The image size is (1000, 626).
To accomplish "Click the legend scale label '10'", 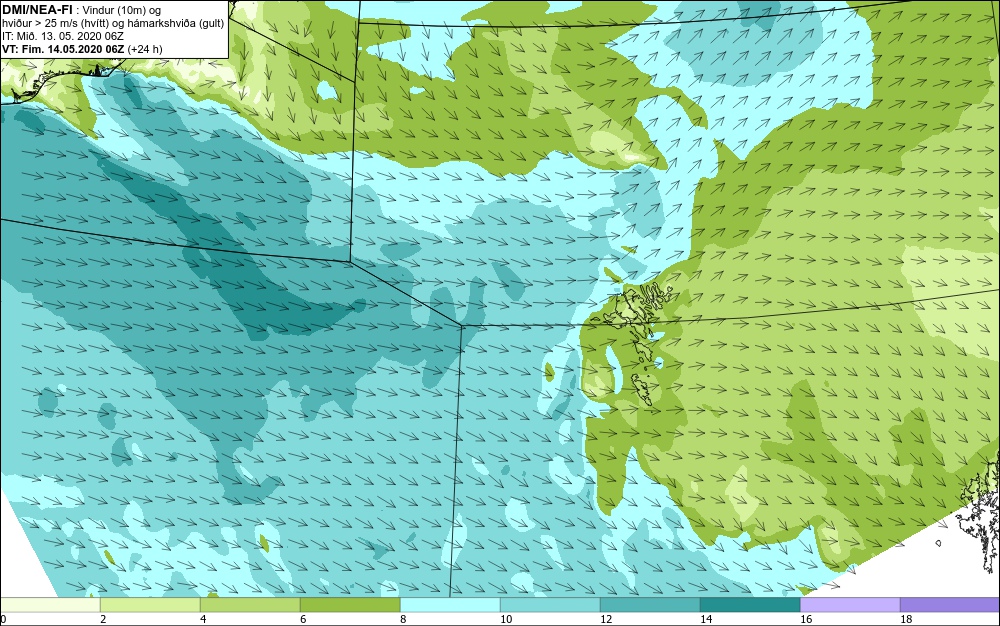I will tap(506, 619).
